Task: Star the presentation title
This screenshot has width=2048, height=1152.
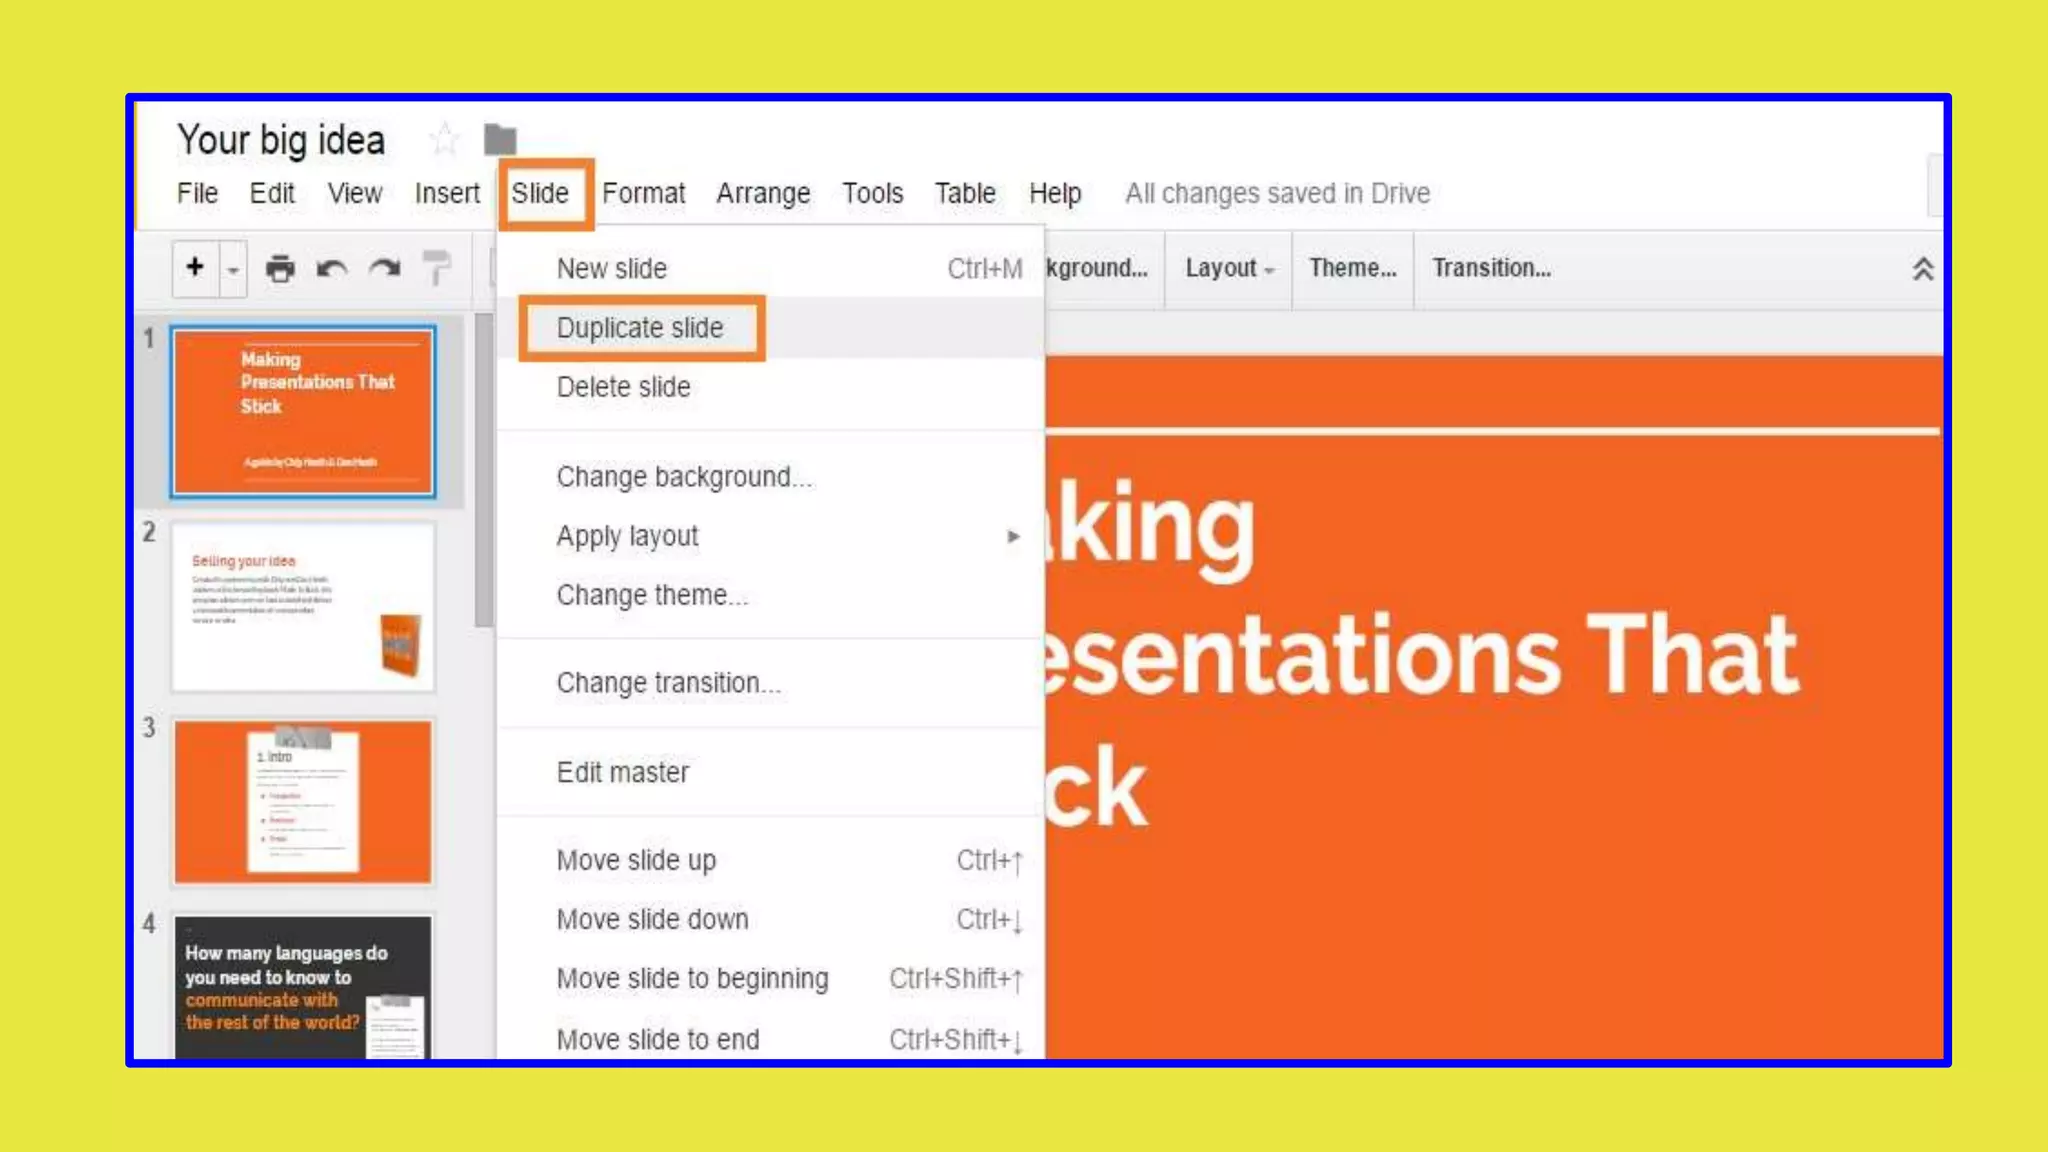Action: coord(444,140)
